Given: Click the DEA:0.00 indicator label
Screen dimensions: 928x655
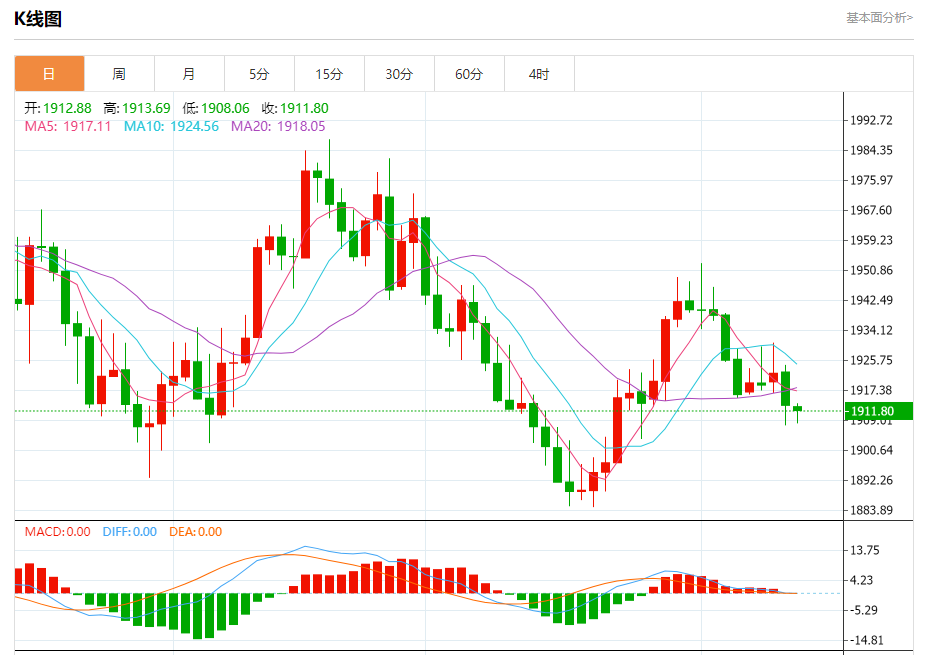Looking at the screenshot, I should [x=195, y=532].
